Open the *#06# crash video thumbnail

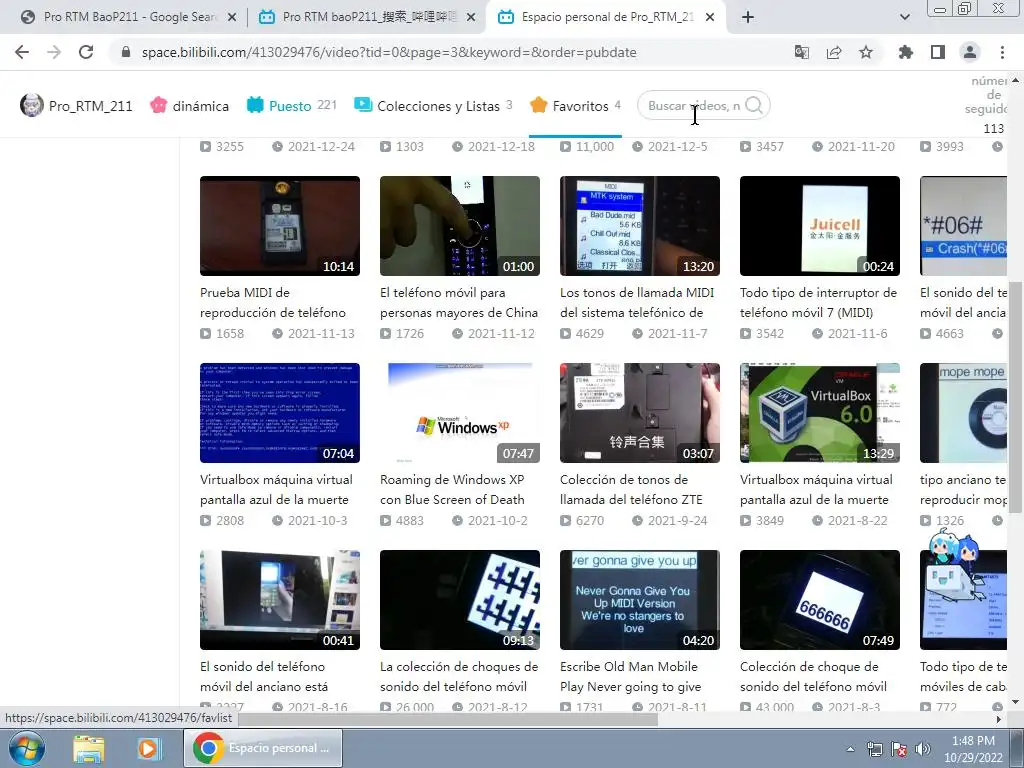point(963,226)
